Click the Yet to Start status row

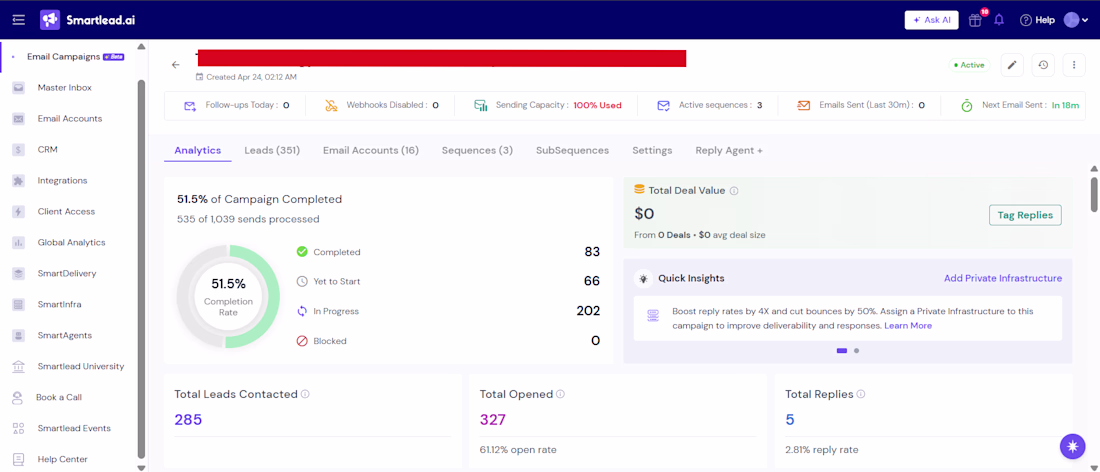tap(448, 281)
